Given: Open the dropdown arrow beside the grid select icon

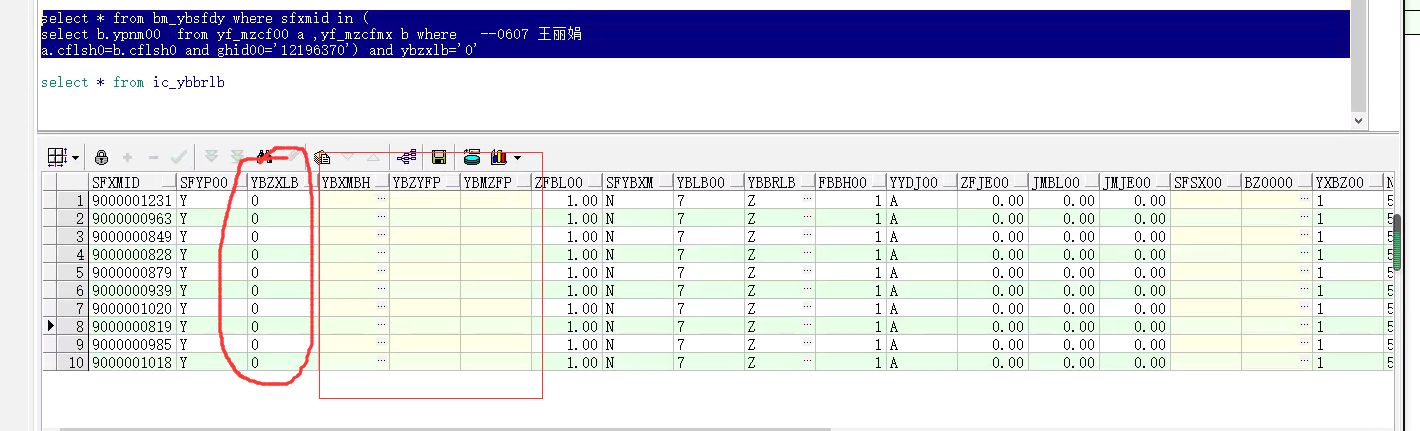Looking at the screenshot, I should [x=75, y=158].
